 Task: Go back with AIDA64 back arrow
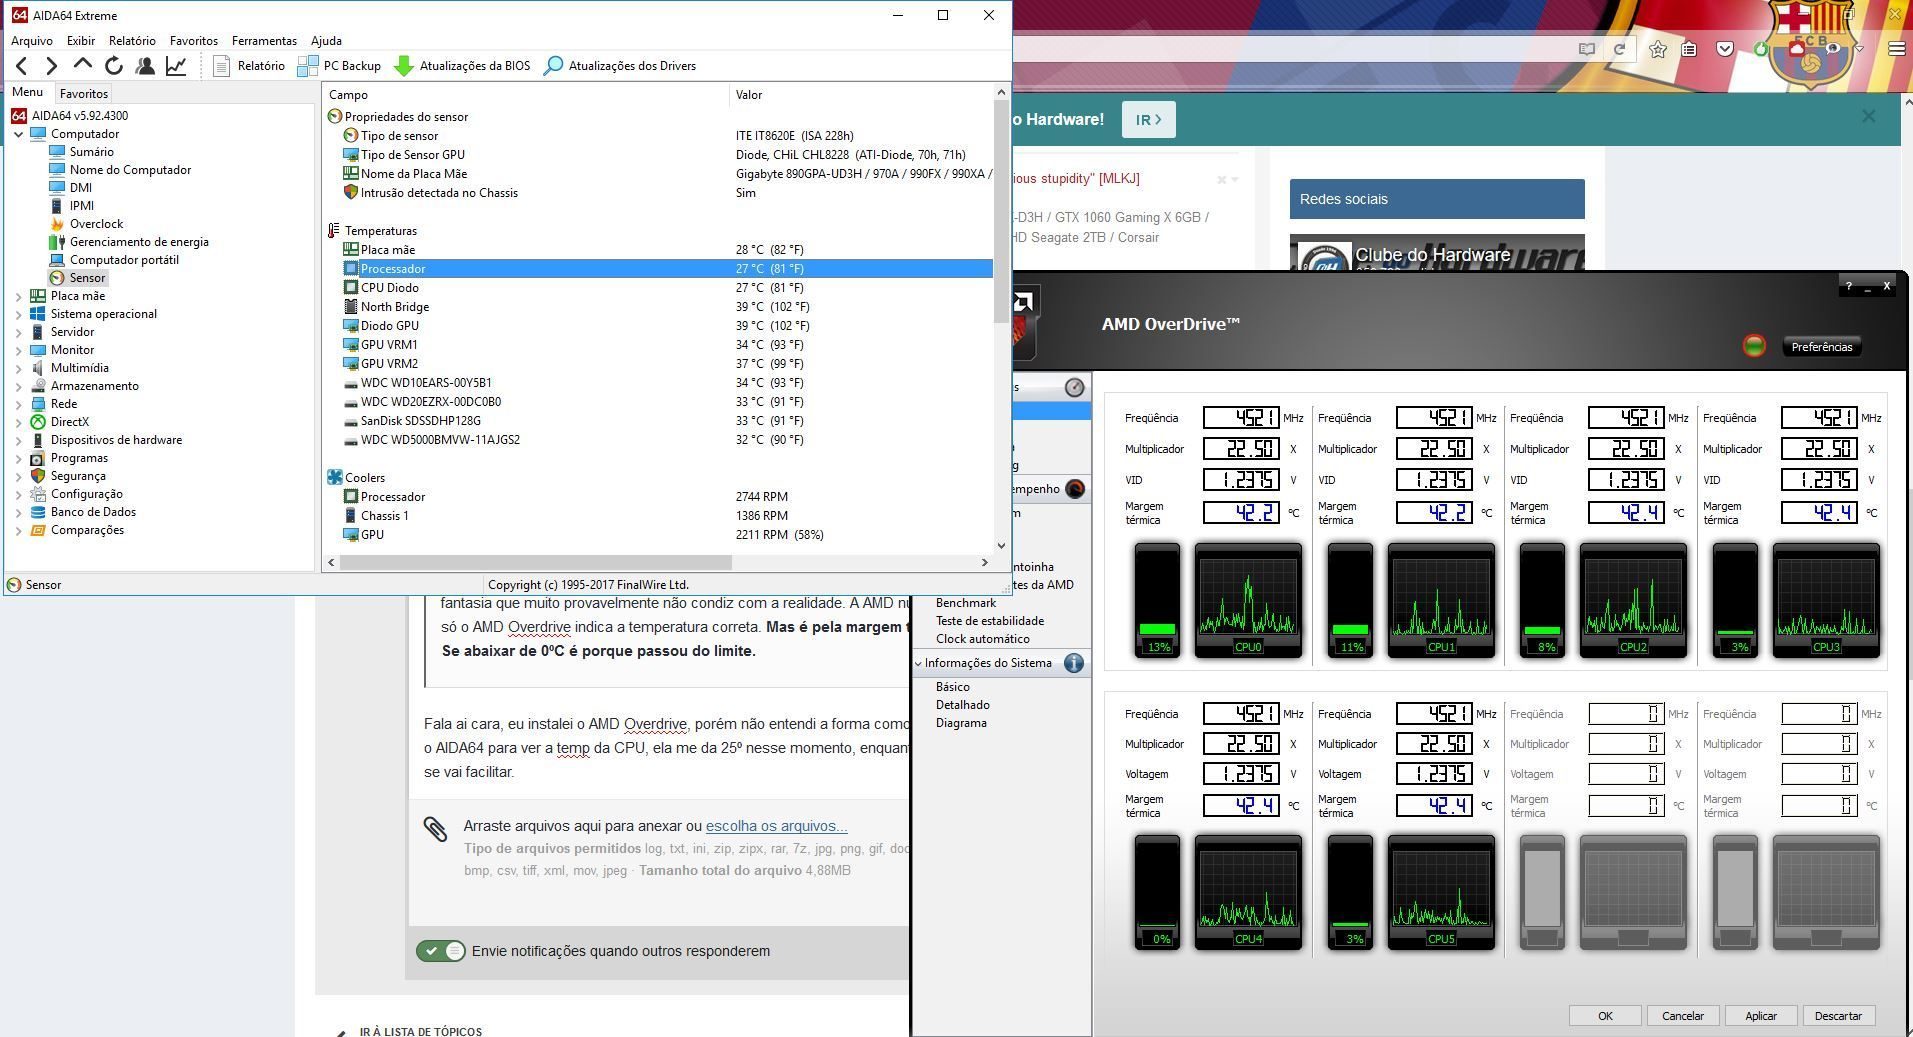(x=22, y=66)
